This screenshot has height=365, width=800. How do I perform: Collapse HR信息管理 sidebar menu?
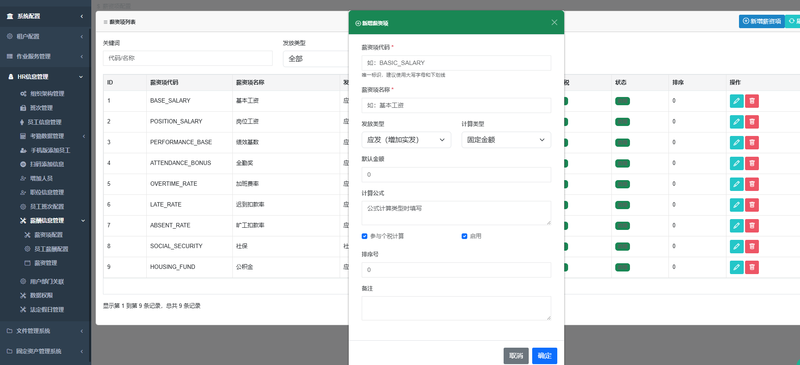(45, 77)
